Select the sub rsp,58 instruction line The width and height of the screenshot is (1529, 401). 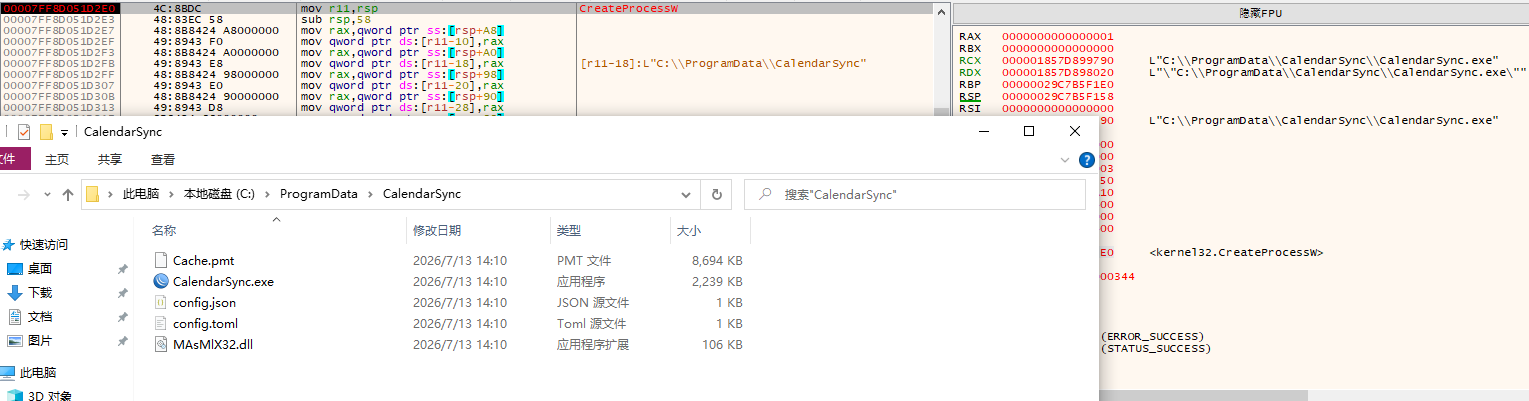click(334, 18)
